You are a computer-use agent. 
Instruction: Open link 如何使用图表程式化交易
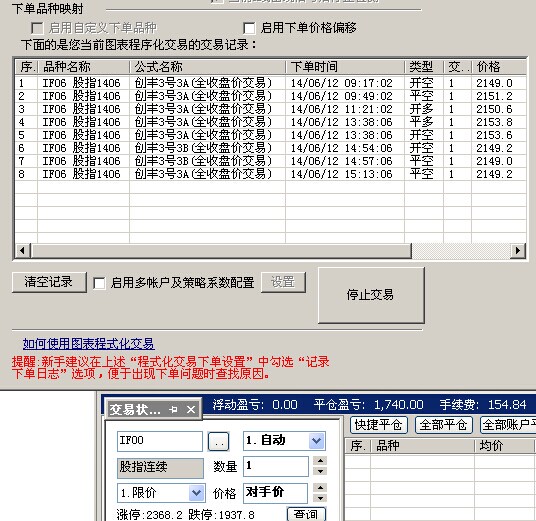[x=89, y=344]
